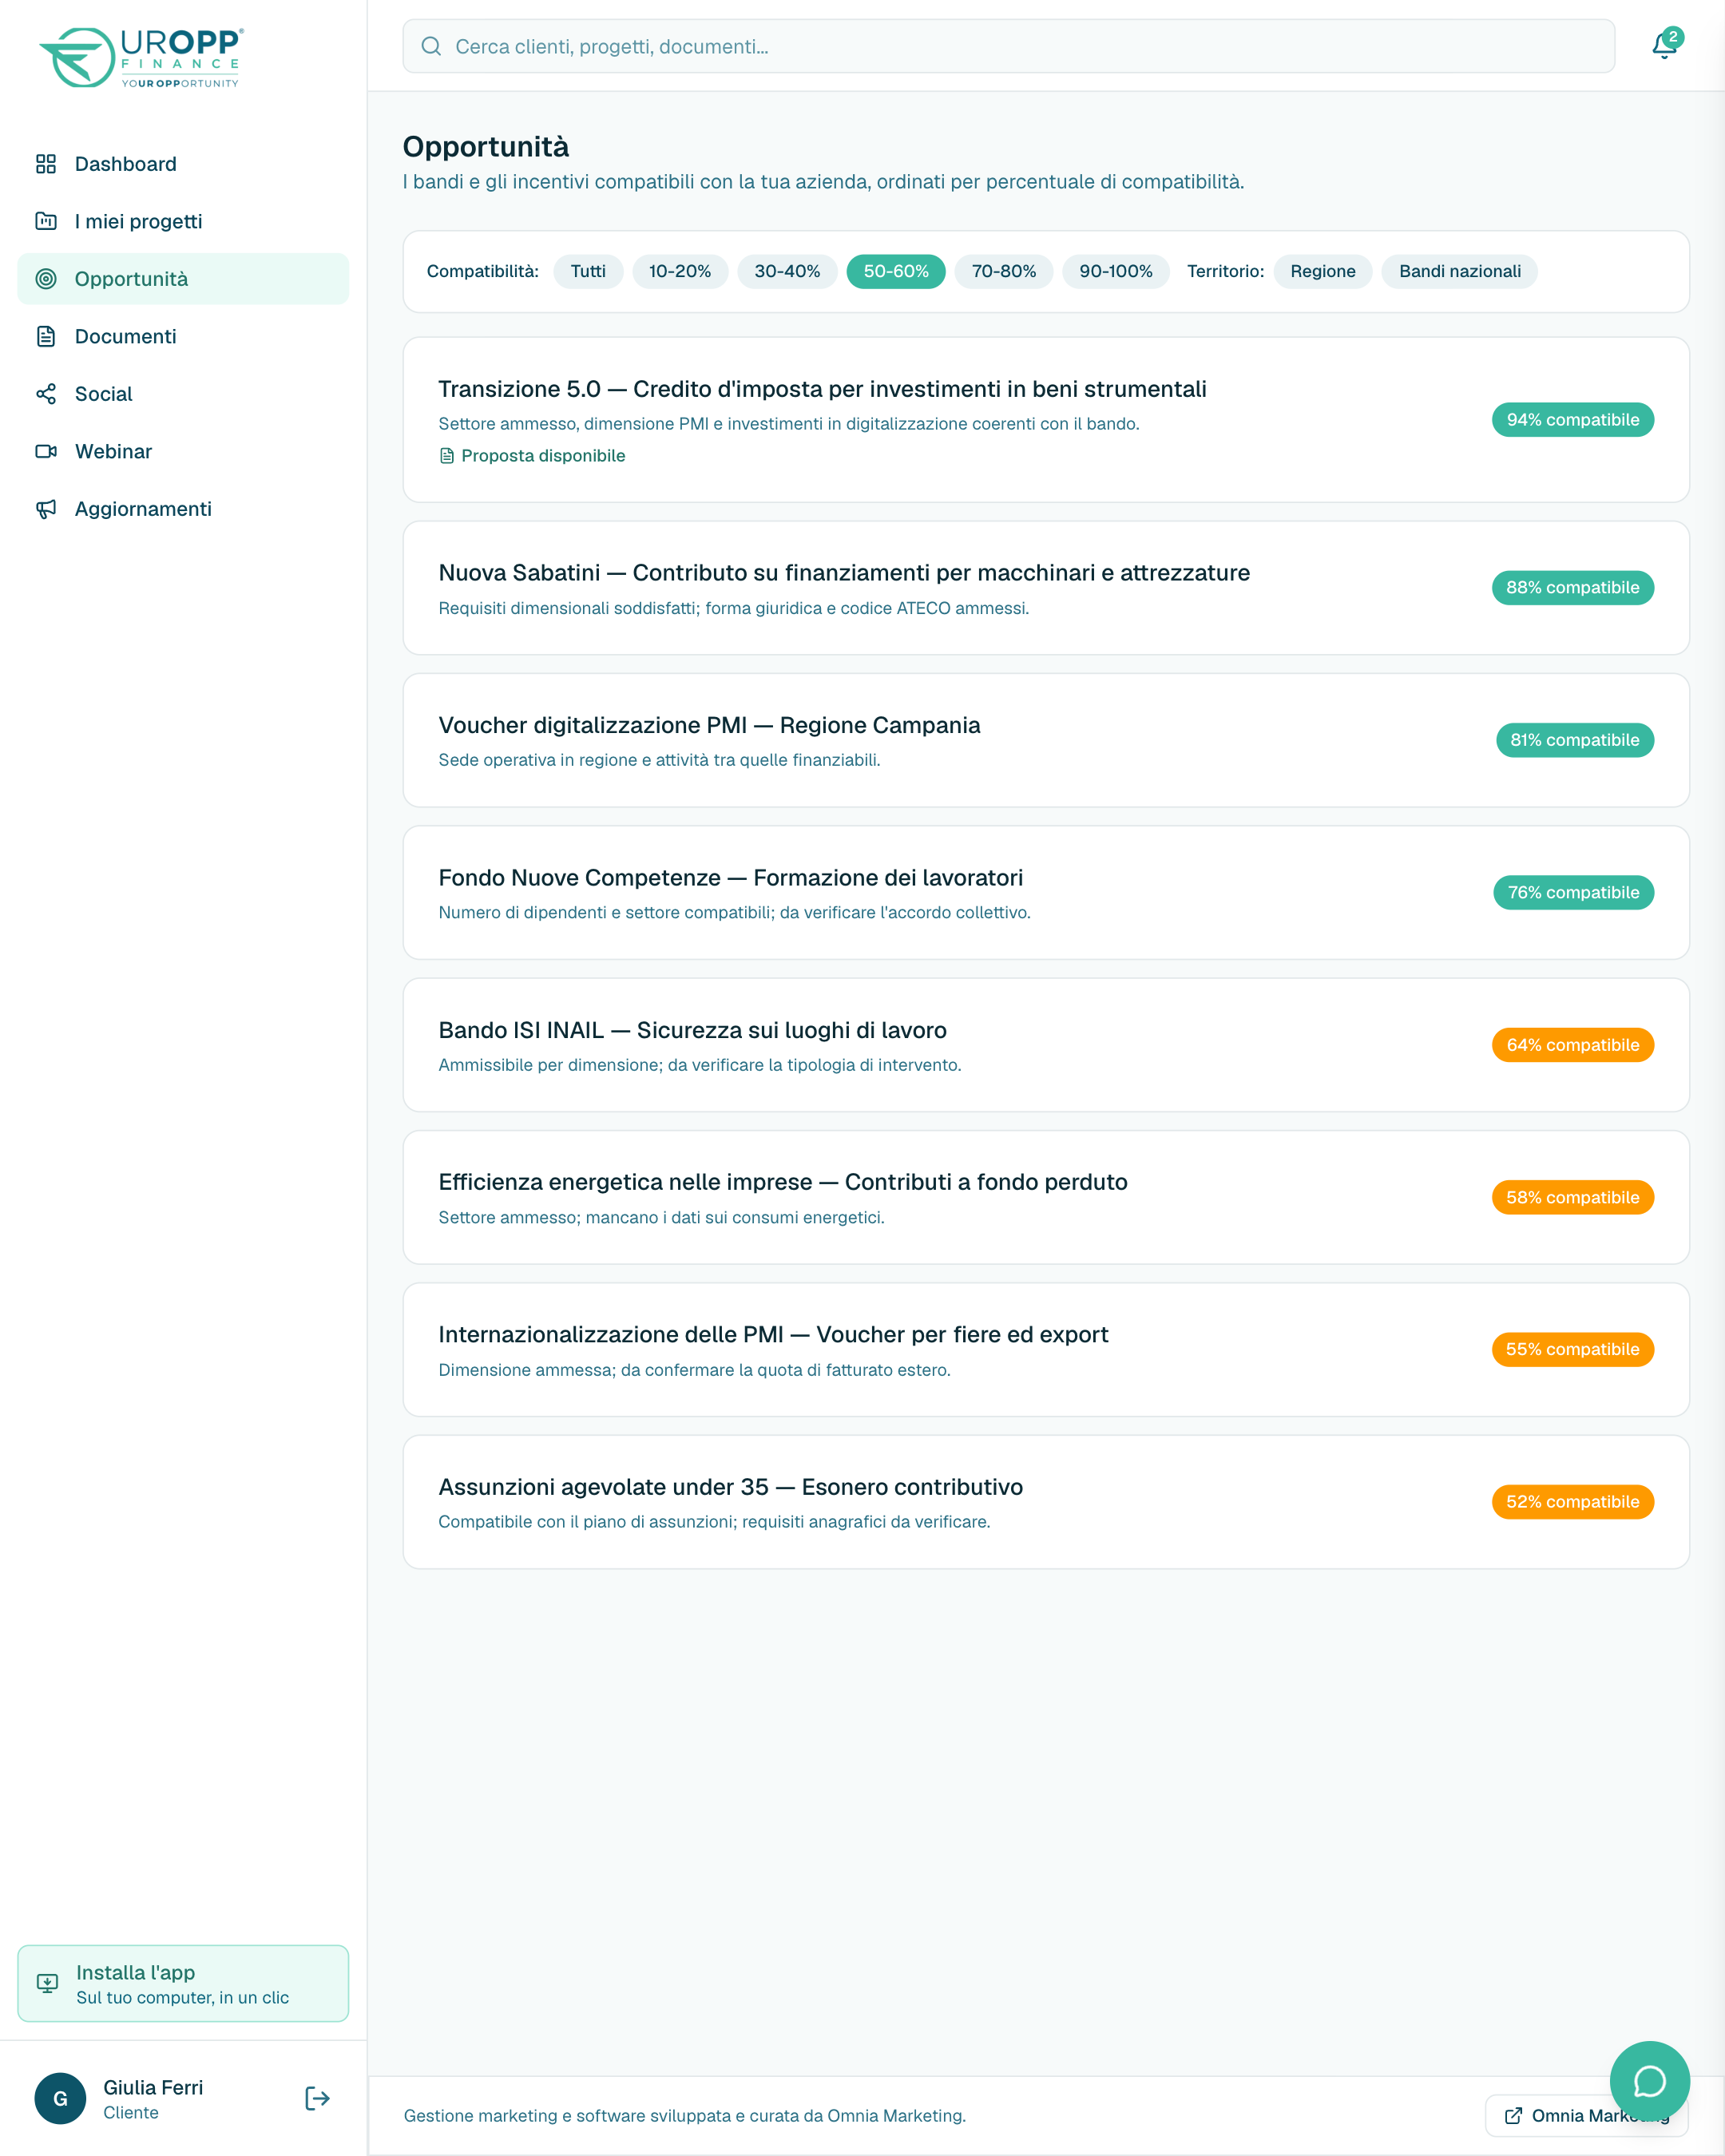1725x2156 pixels.
Task: Select the 70-80% compatibility chip
Action: pos(1003,271)
